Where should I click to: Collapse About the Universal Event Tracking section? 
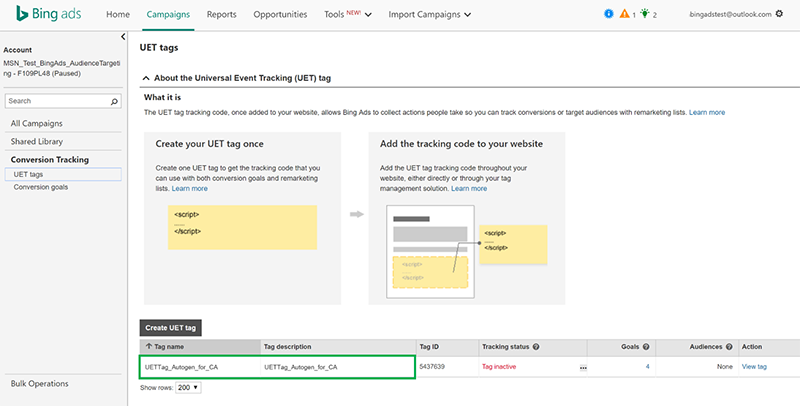click(x=146, y=78)
